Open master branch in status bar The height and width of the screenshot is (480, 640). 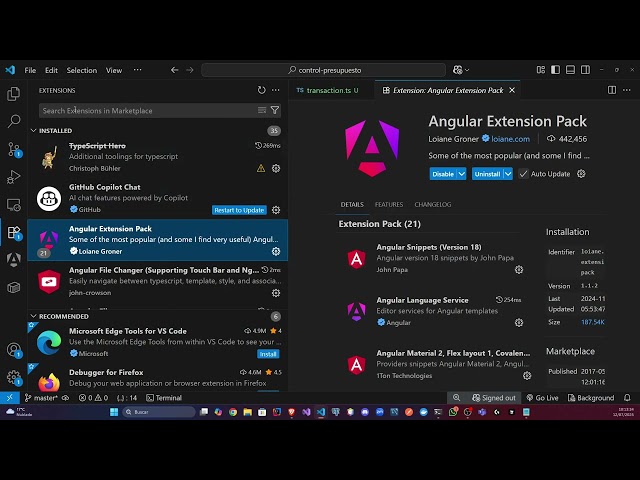pos(41,398)
